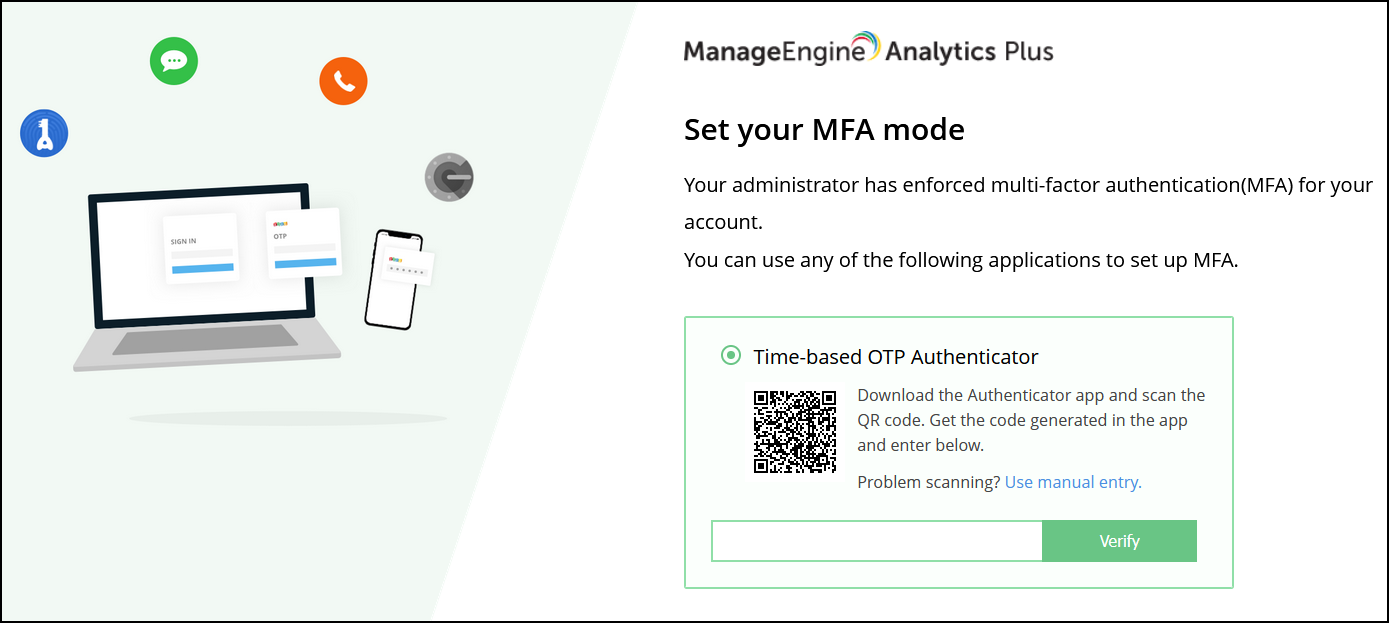Click the OTP card illustration
Image resolution: width=1389 pixels, height=623 pixels.
tap(304, 242)
